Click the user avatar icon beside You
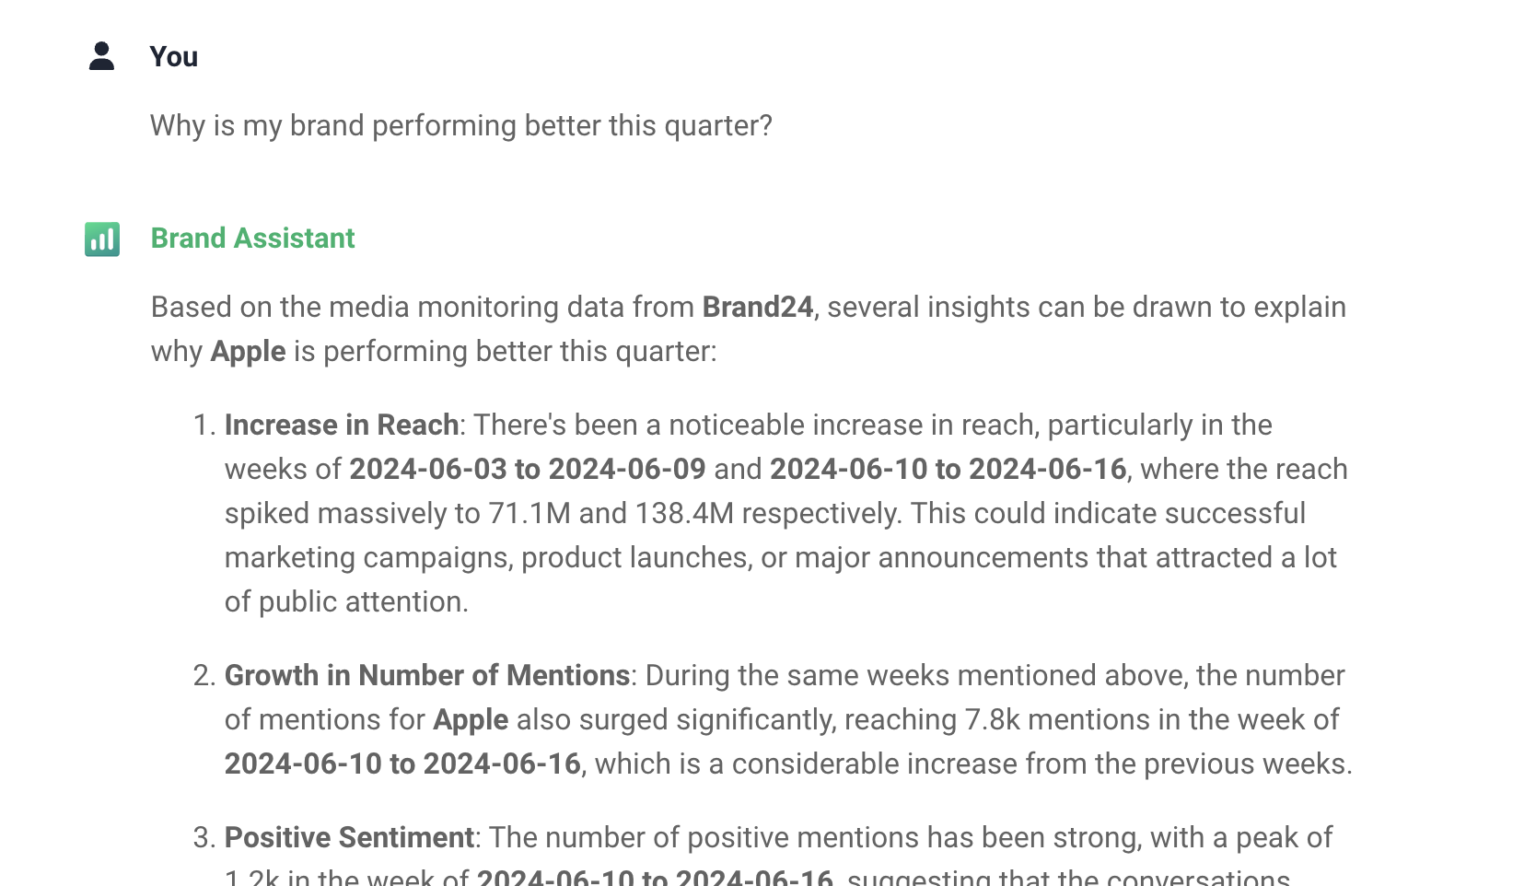This screenshot has width=1536, height=886. 101,56
